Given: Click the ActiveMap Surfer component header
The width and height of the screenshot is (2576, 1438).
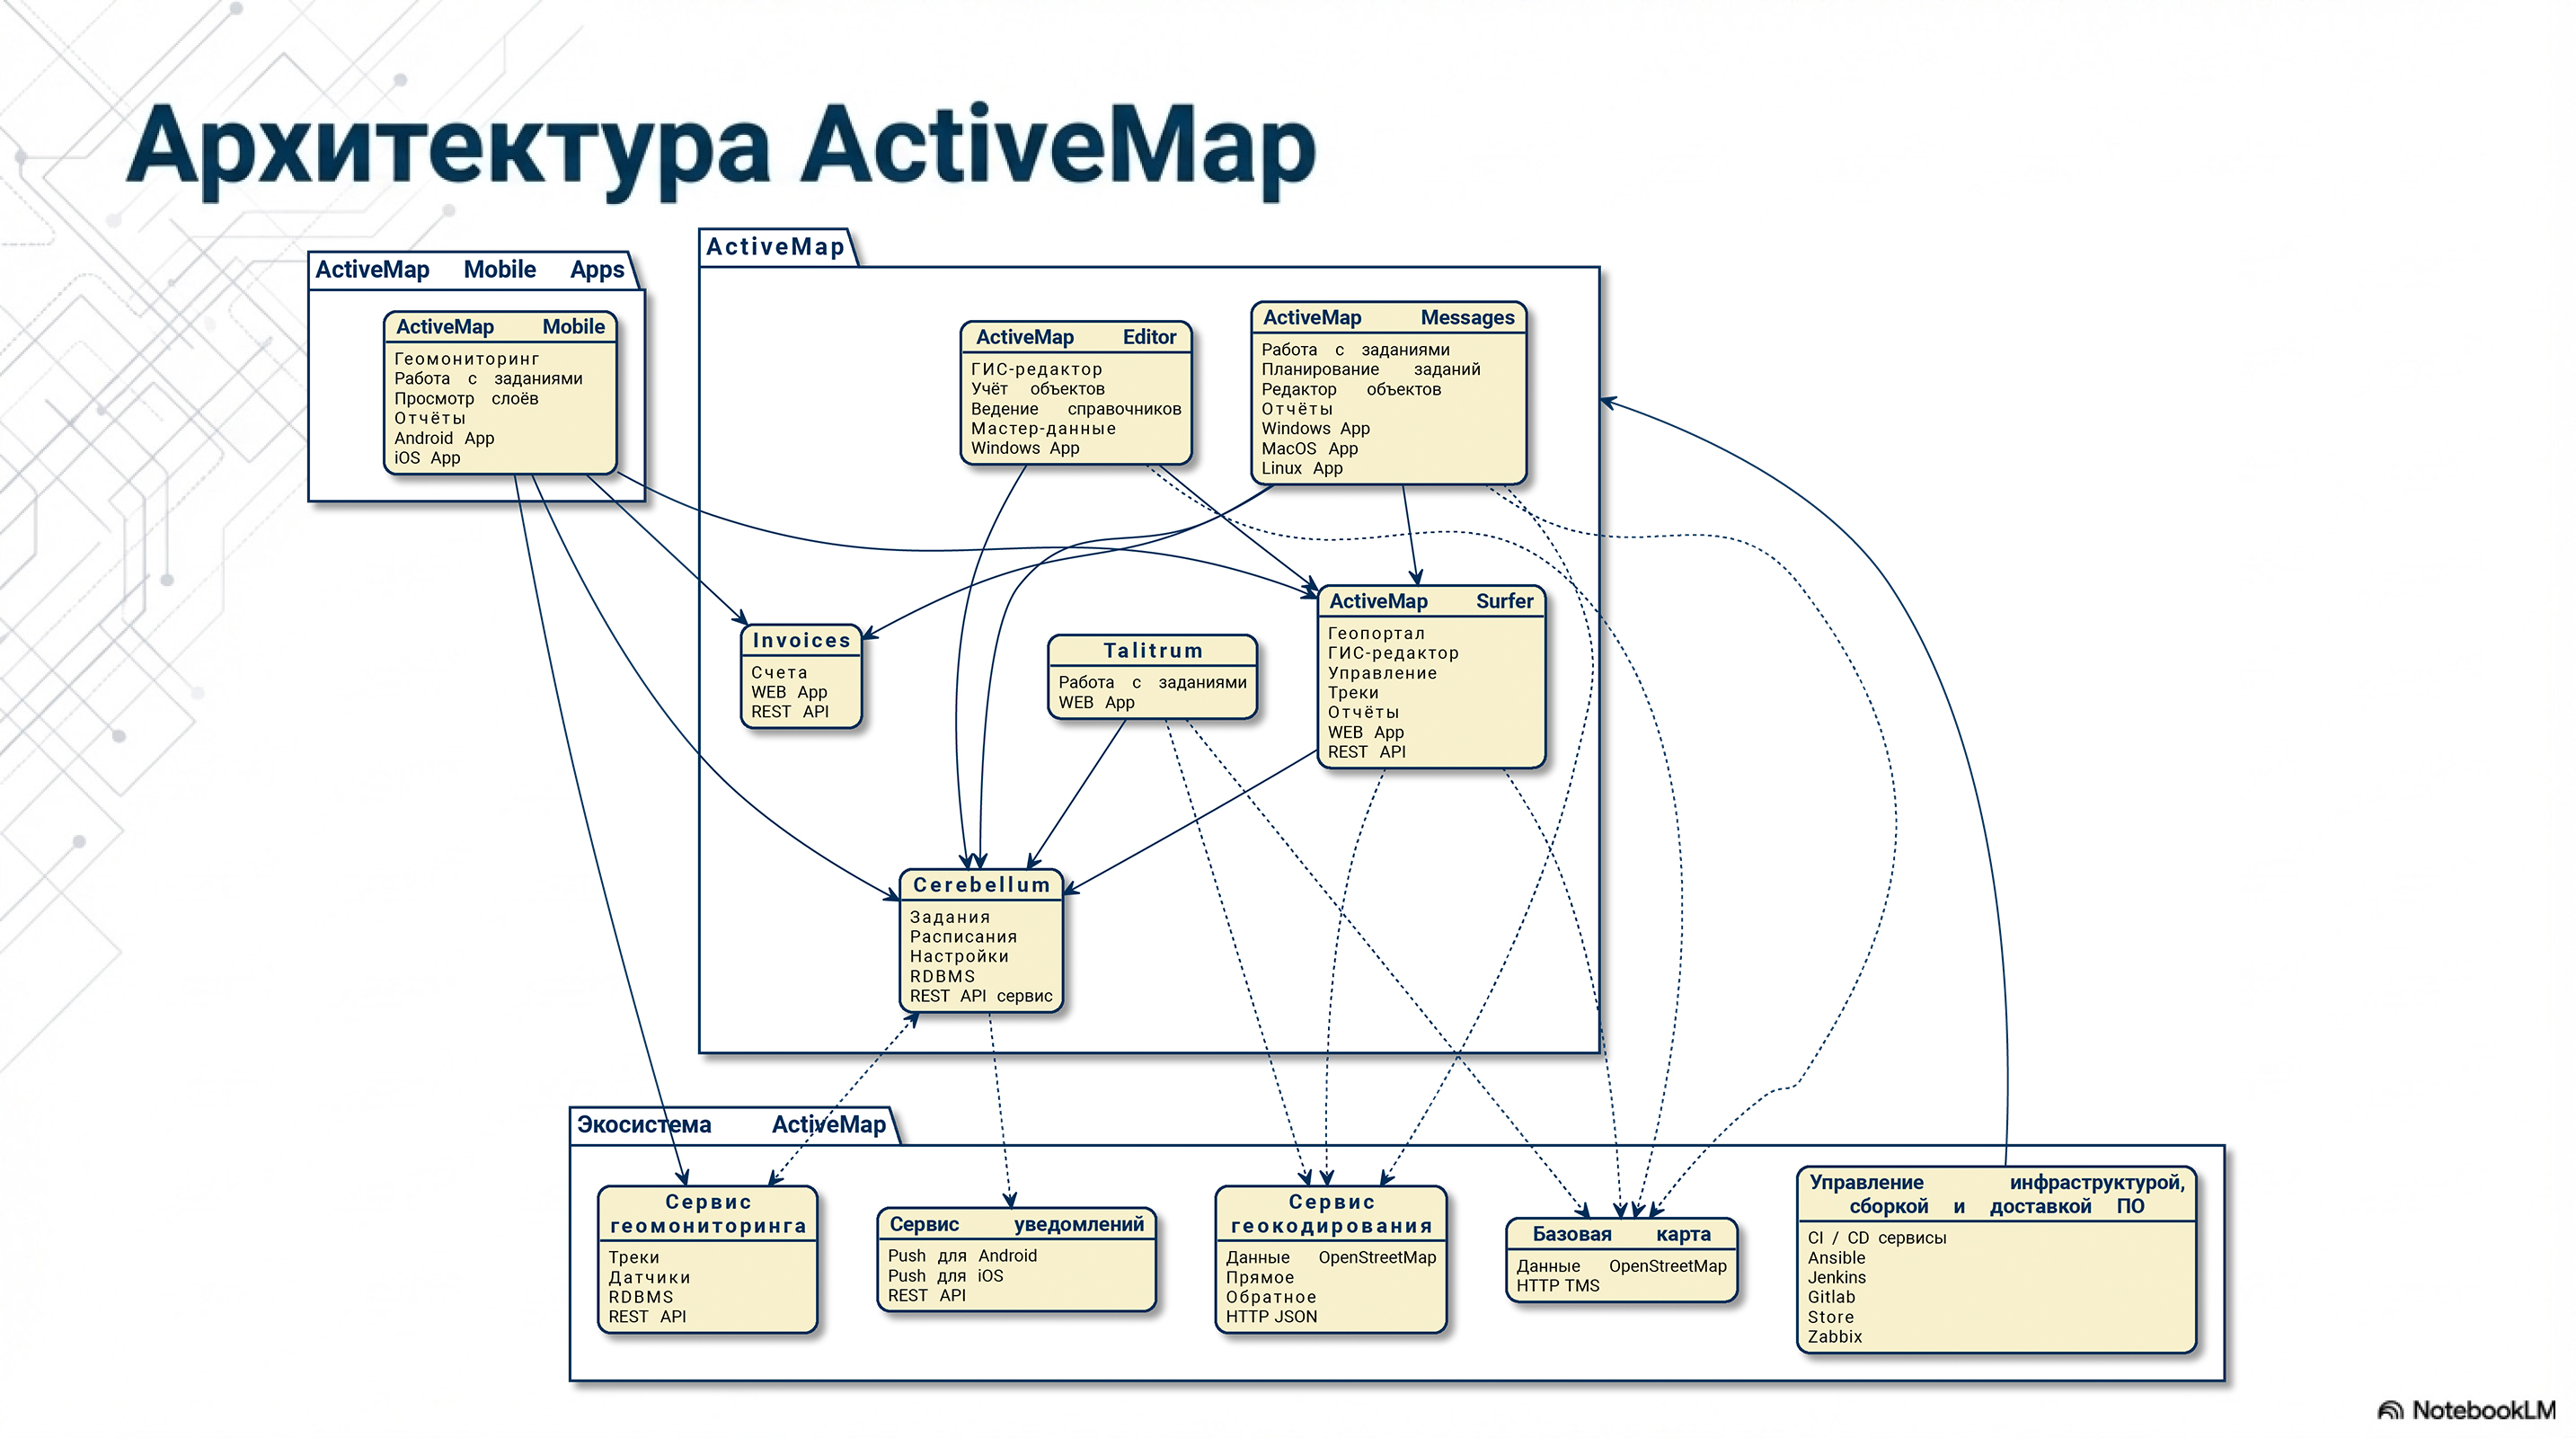Looking at the screenshot, I should (x=1430, y=601).
